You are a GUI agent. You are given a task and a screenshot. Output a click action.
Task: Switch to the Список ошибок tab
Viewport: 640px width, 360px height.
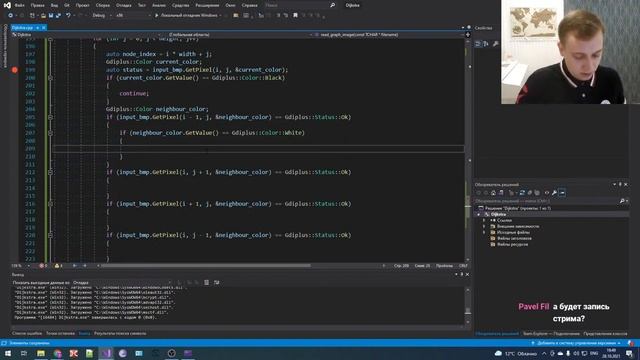tap(27, 333)
